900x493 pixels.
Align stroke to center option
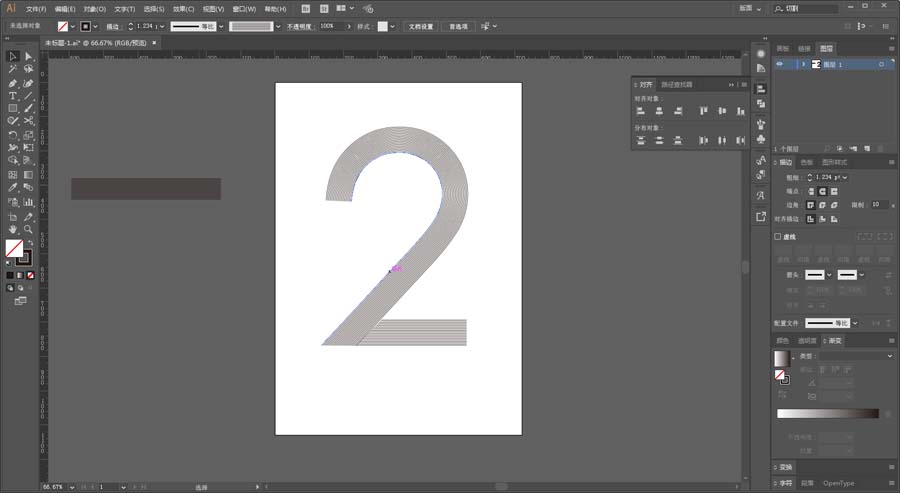click(x=810, y=219)
